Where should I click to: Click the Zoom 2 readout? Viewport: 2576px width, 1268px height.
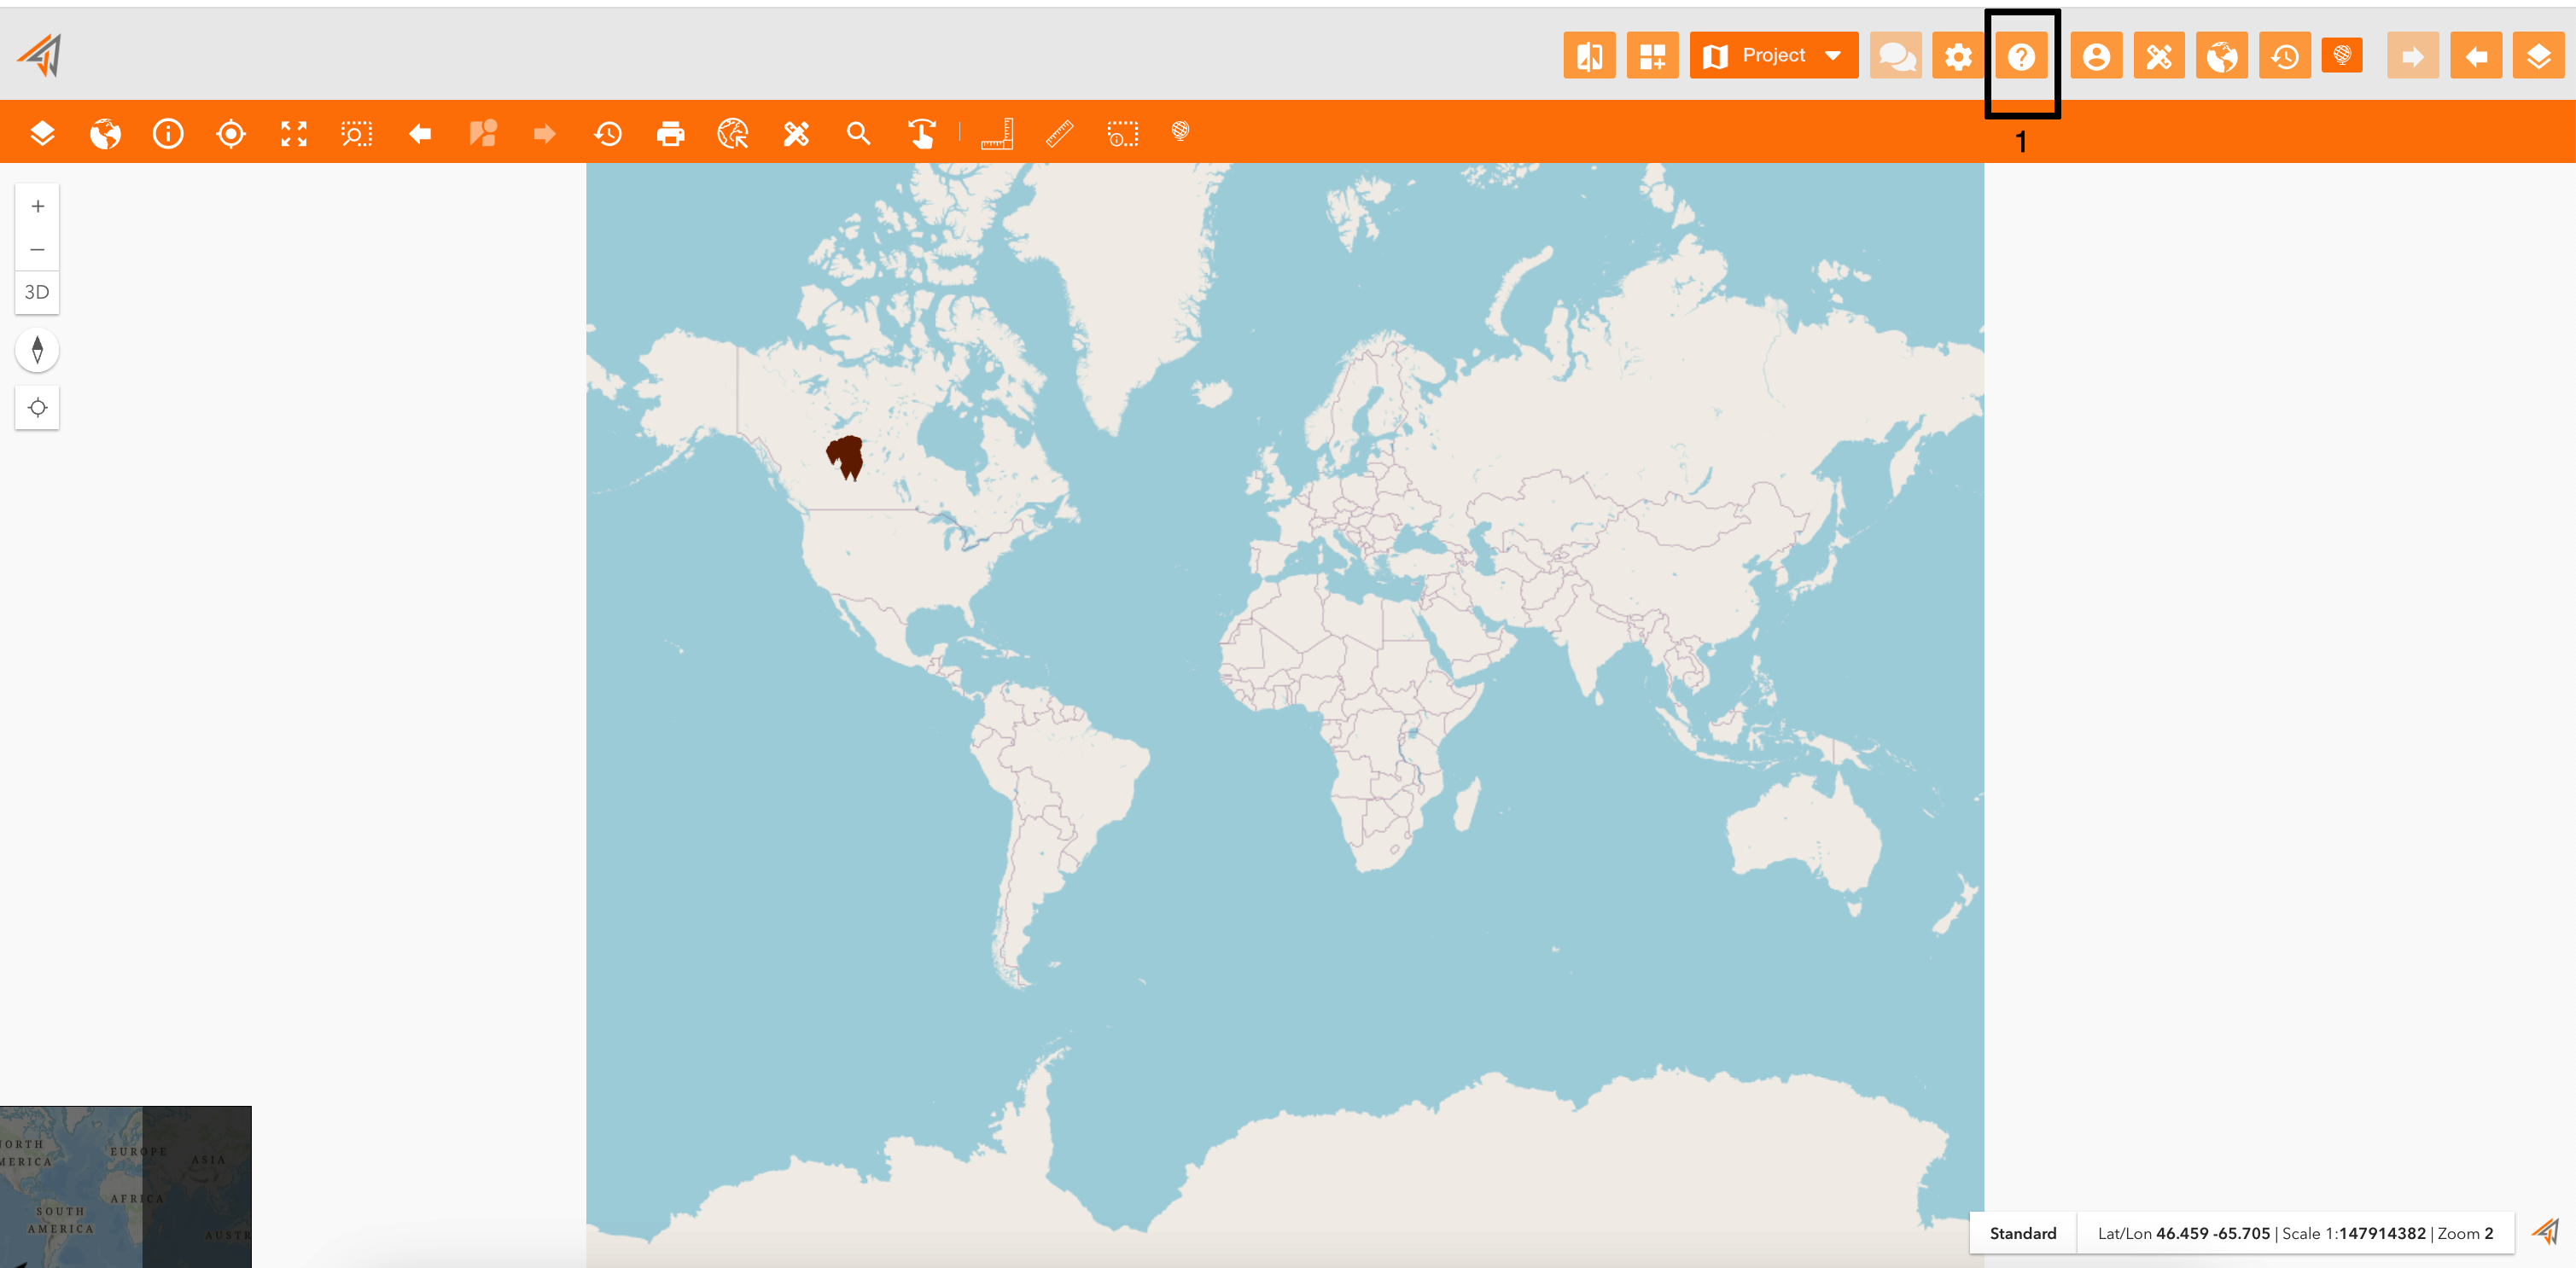pyautogui.click(x=2465, y=1233)
